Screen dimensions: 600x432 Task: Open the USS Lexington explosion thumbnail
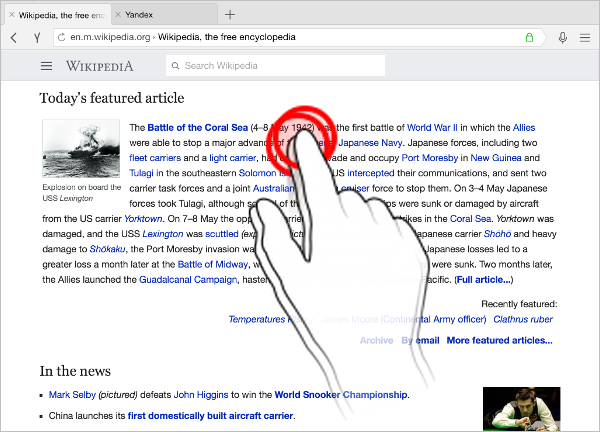point(81,148)
